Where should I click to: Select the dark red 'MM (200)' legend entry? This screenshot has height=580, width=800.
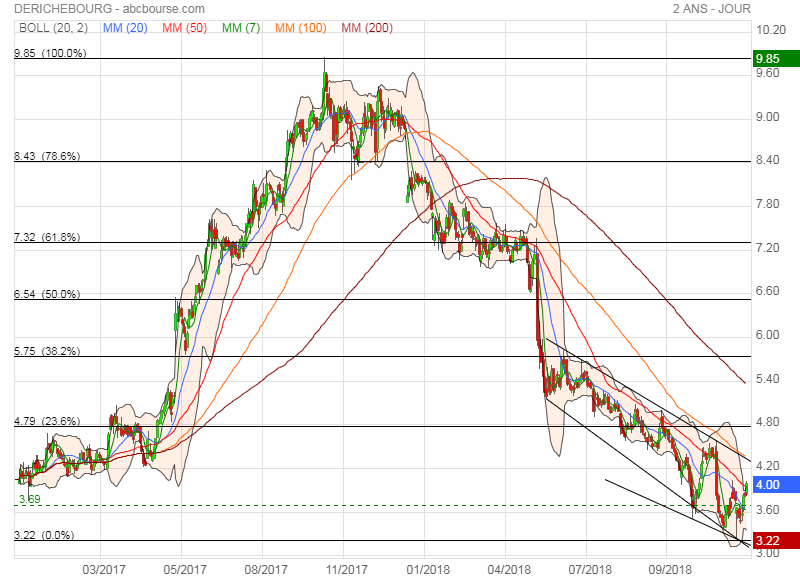pyautogui.click(x=367, y=28)
